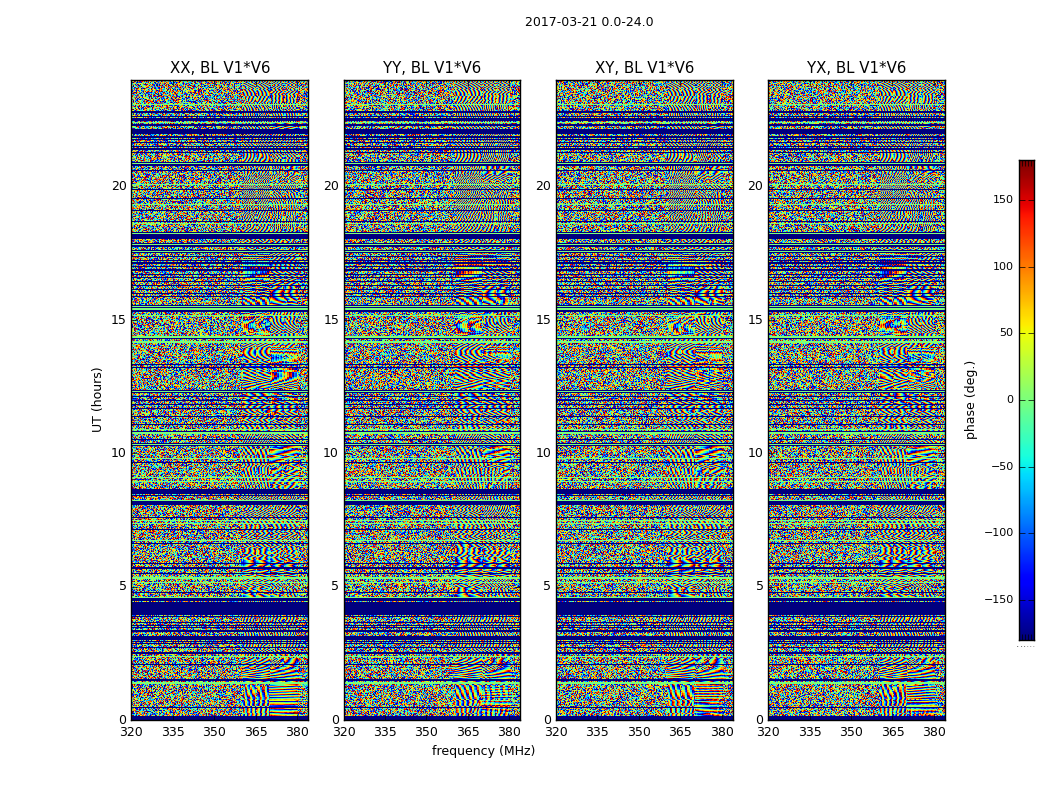Click the 15 hour tick of XX plot
The image size is (1050, 800).
[x=119, y=320]
